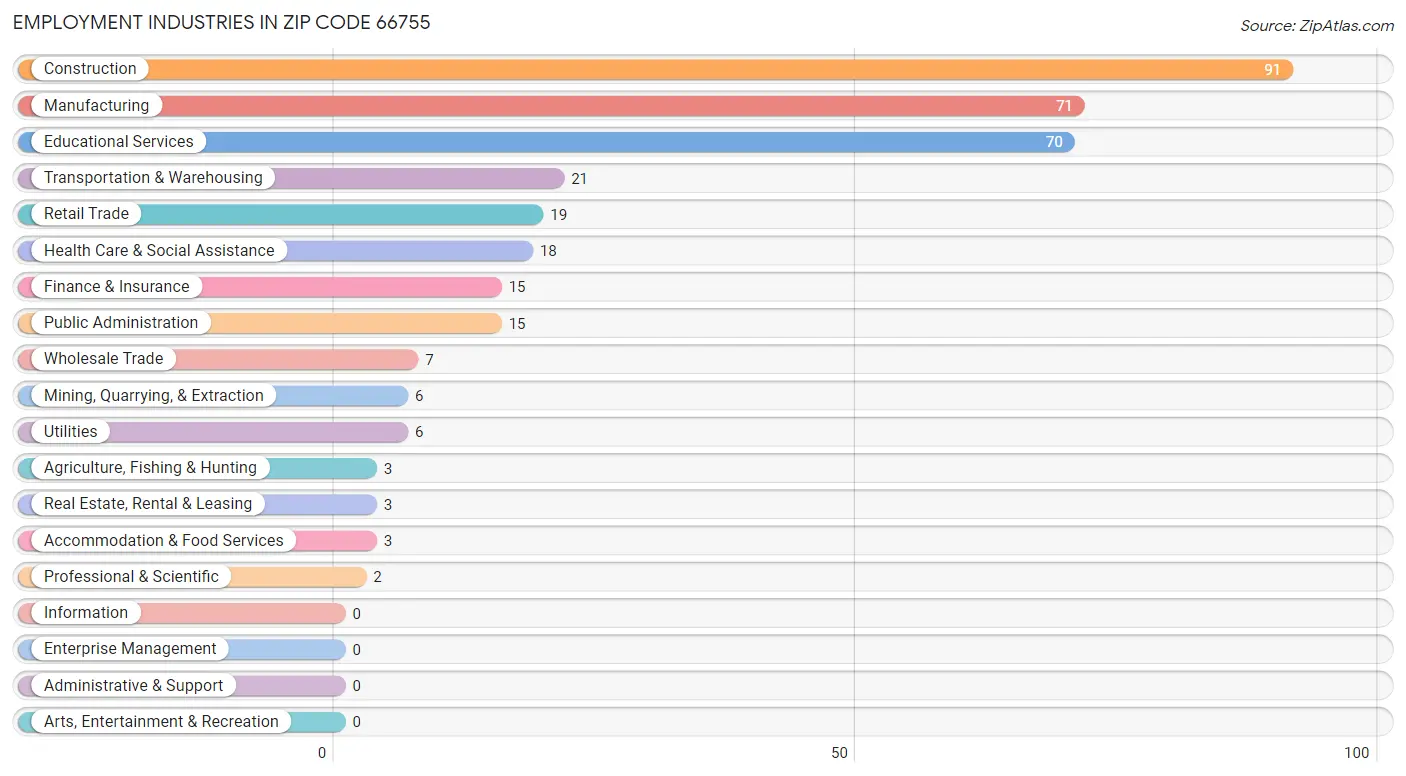The width and height of the screenshot is (1406, 776).
Task: Click Real Estate, Rental & Leasing label
Action: [148, 503]
